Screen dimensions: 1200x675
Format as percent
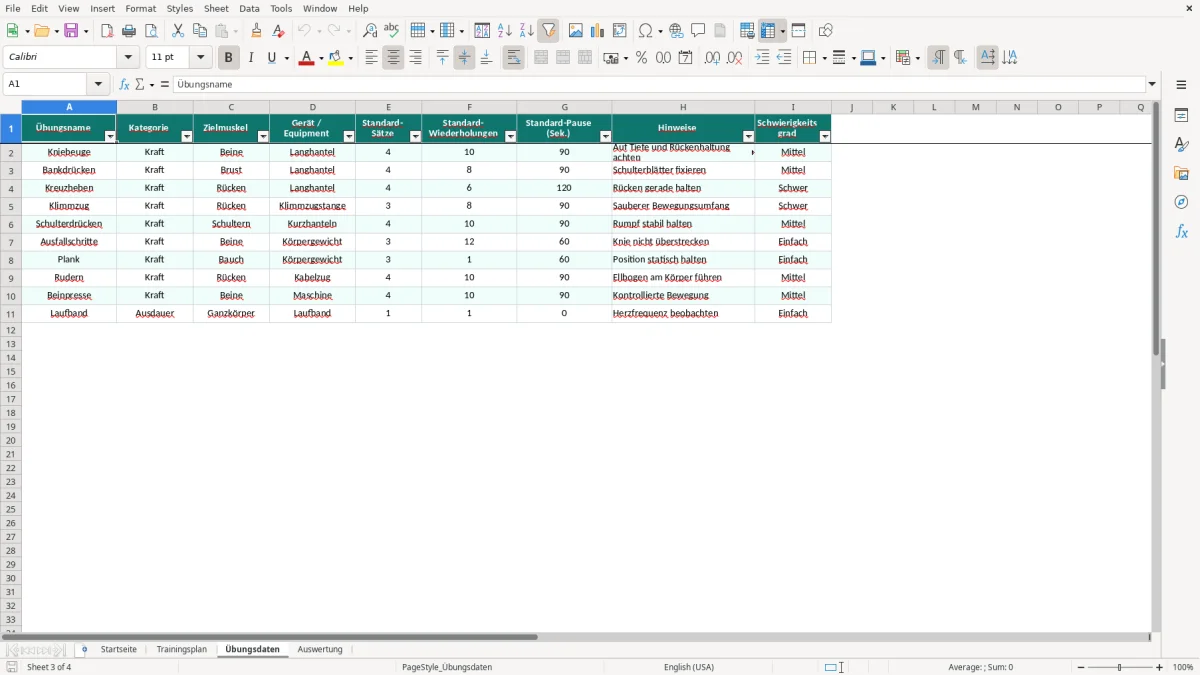click(x=641, y=58)
